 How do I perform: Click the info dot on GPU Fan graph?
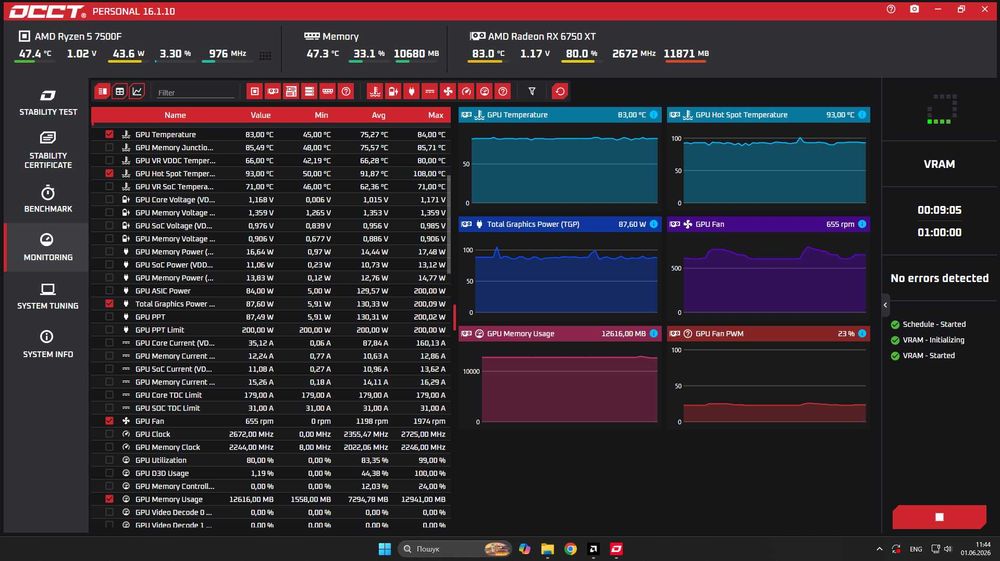[862, 224]
